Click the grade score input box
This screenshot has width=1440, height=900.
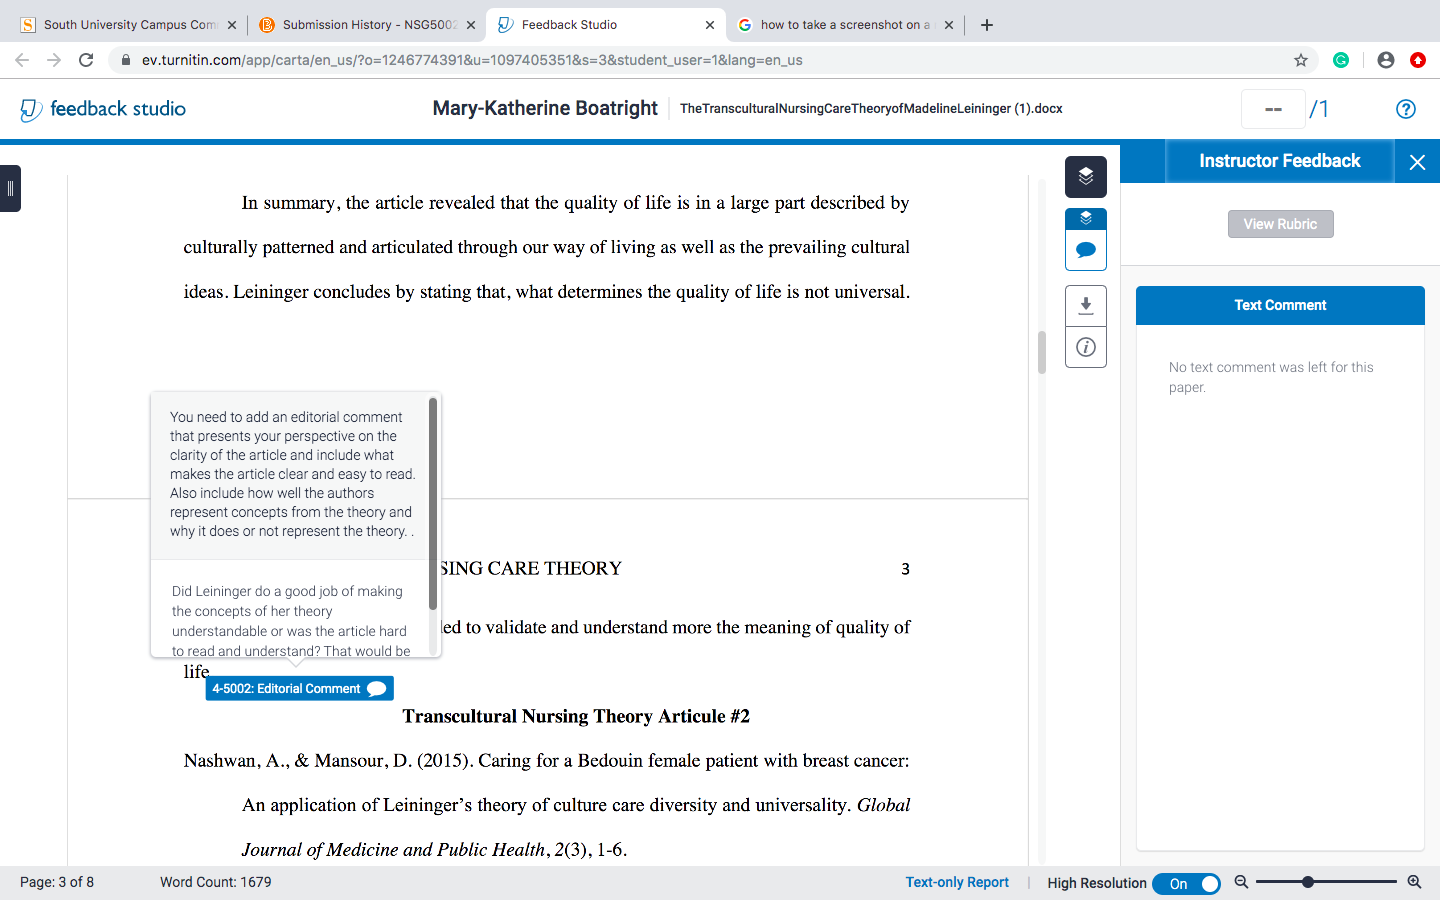[1273, 109]
